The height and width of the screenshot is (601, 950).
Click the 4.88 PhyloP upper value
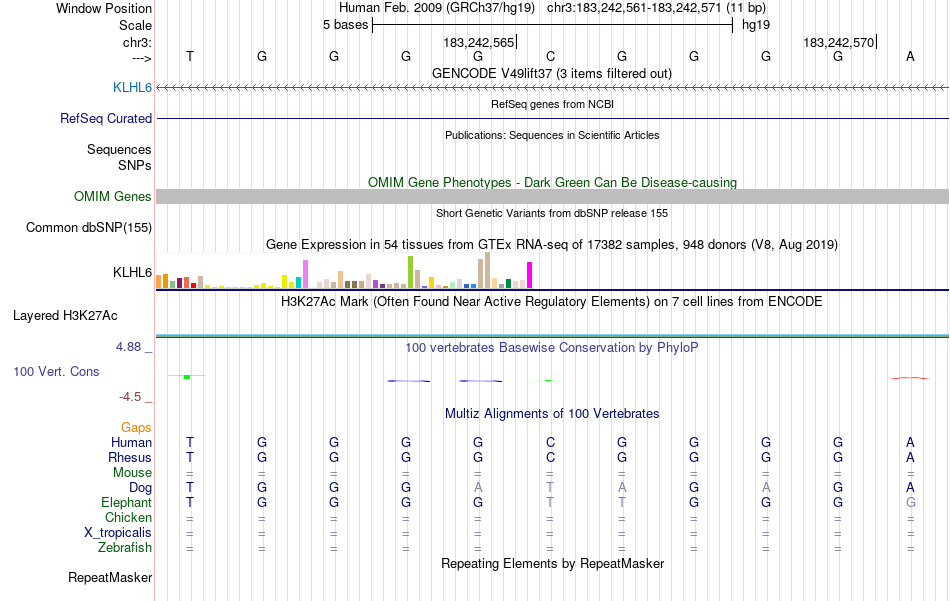[128, 347]
